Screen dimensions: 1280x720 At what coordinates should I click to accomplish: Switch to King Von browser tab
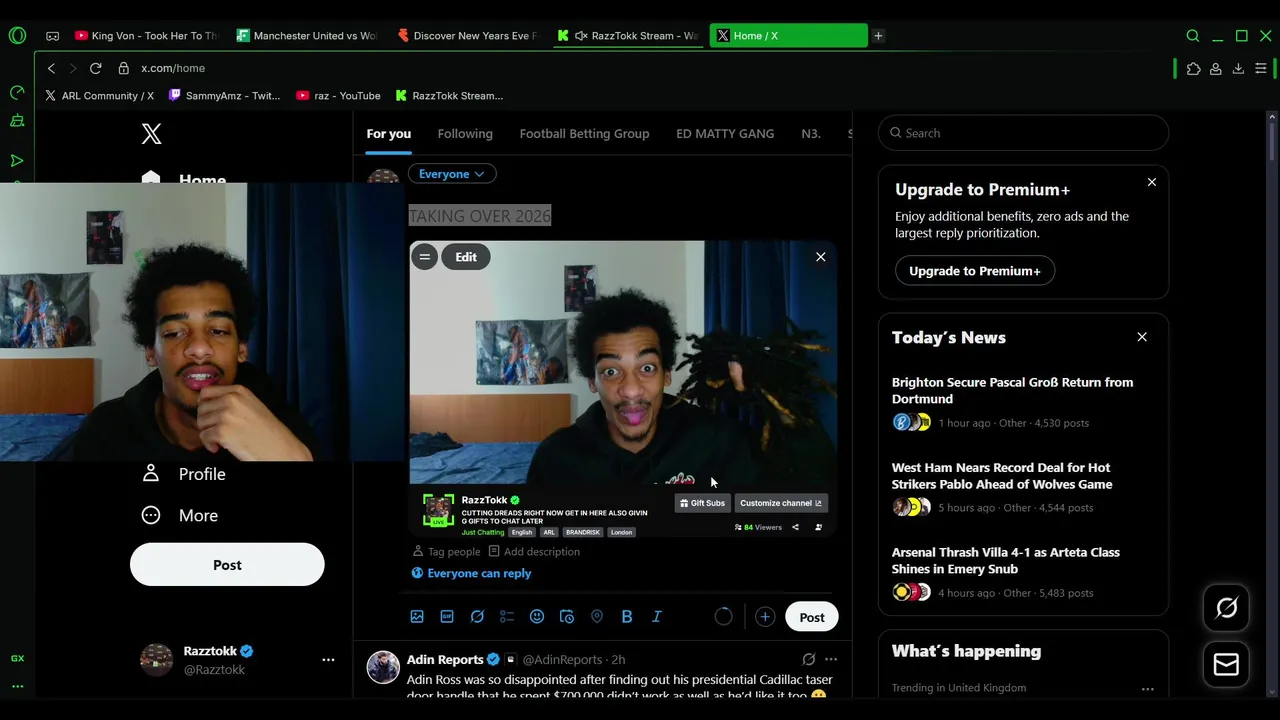tap(146, 36)
